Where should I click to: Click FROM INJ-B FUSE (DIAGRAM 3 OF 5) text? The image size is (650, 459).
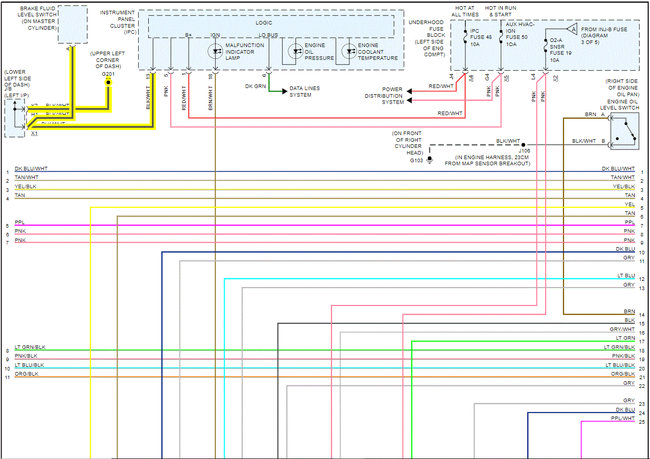point(604,36)
